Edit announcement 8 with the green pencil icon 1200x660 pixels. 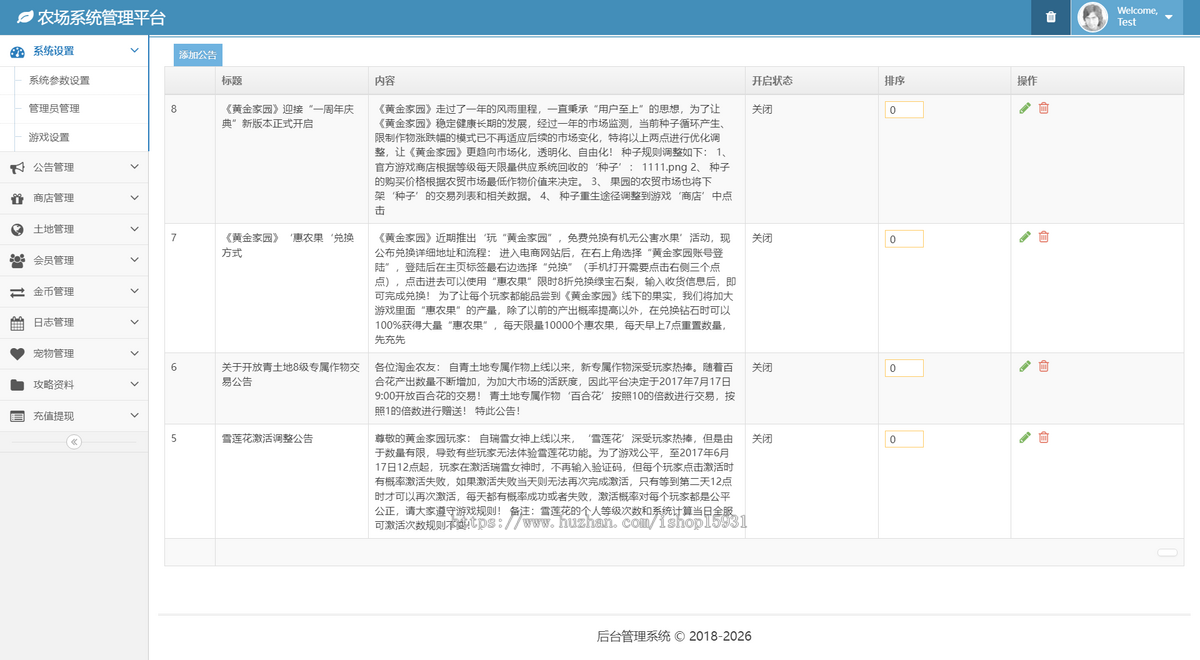point(1024,107)
